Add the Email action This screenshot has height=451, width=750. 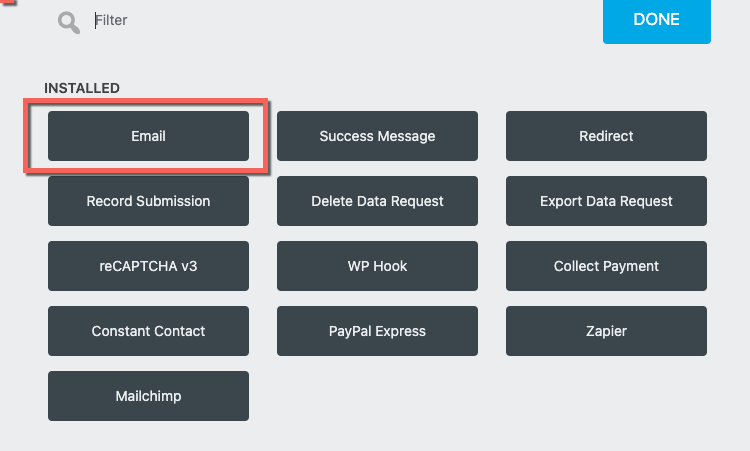(148, 136)
